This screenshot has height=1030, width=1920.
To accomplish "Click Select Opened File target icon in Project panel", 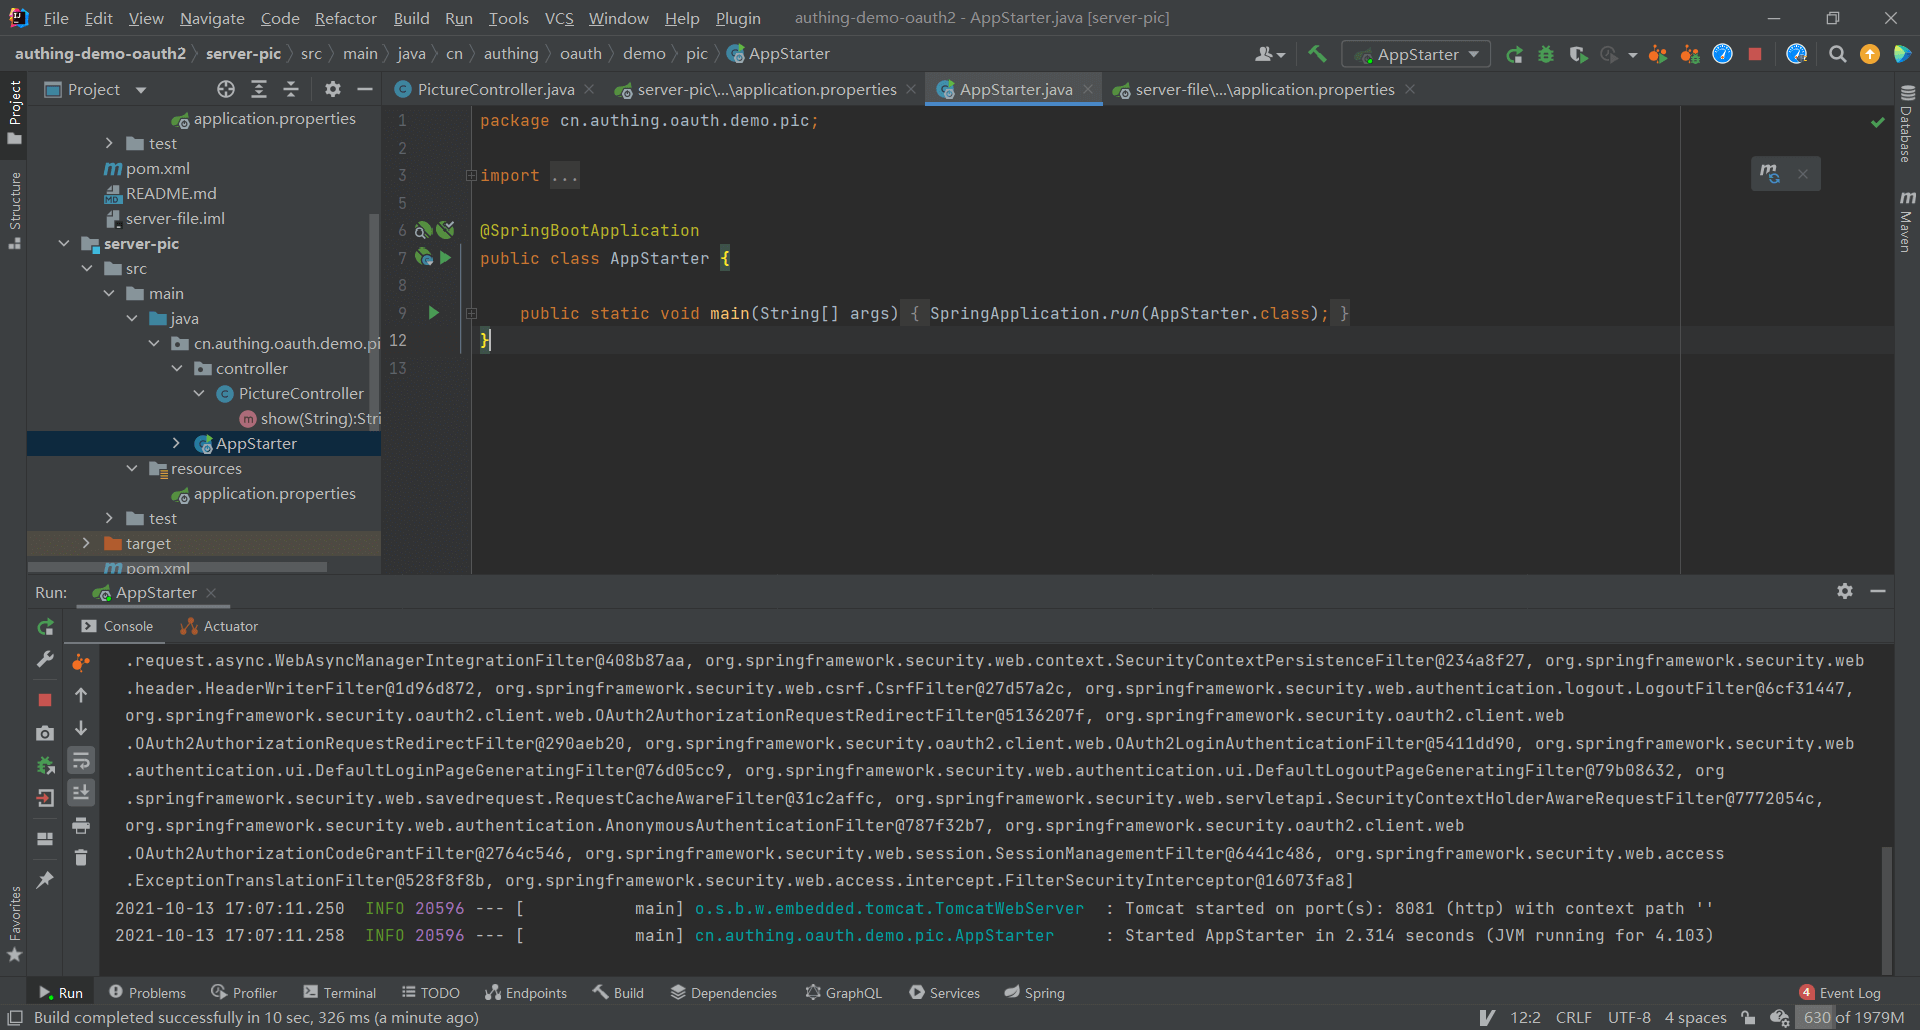I will point(226,89).
